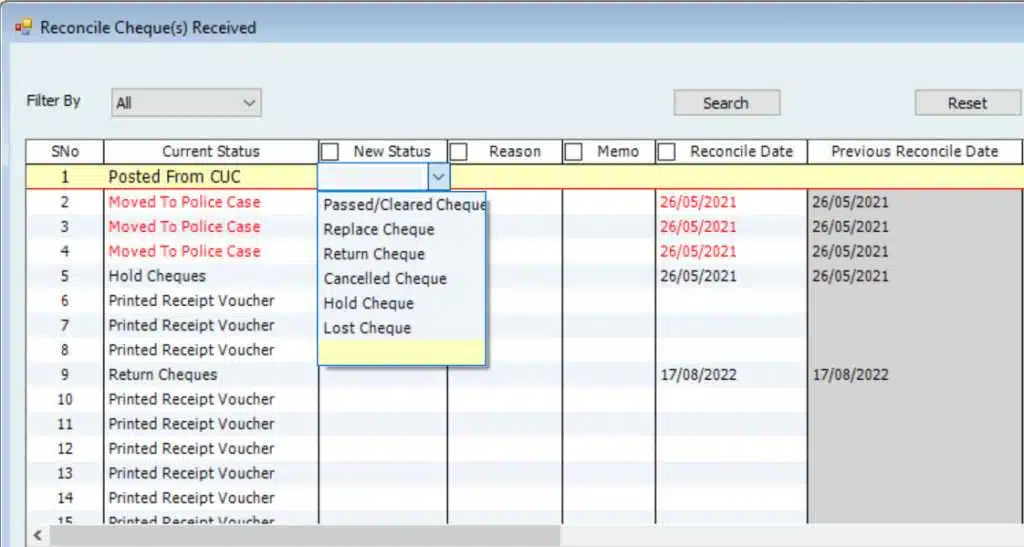
Task: Click Hold Cheques cell in row 5
Action: 157,276
